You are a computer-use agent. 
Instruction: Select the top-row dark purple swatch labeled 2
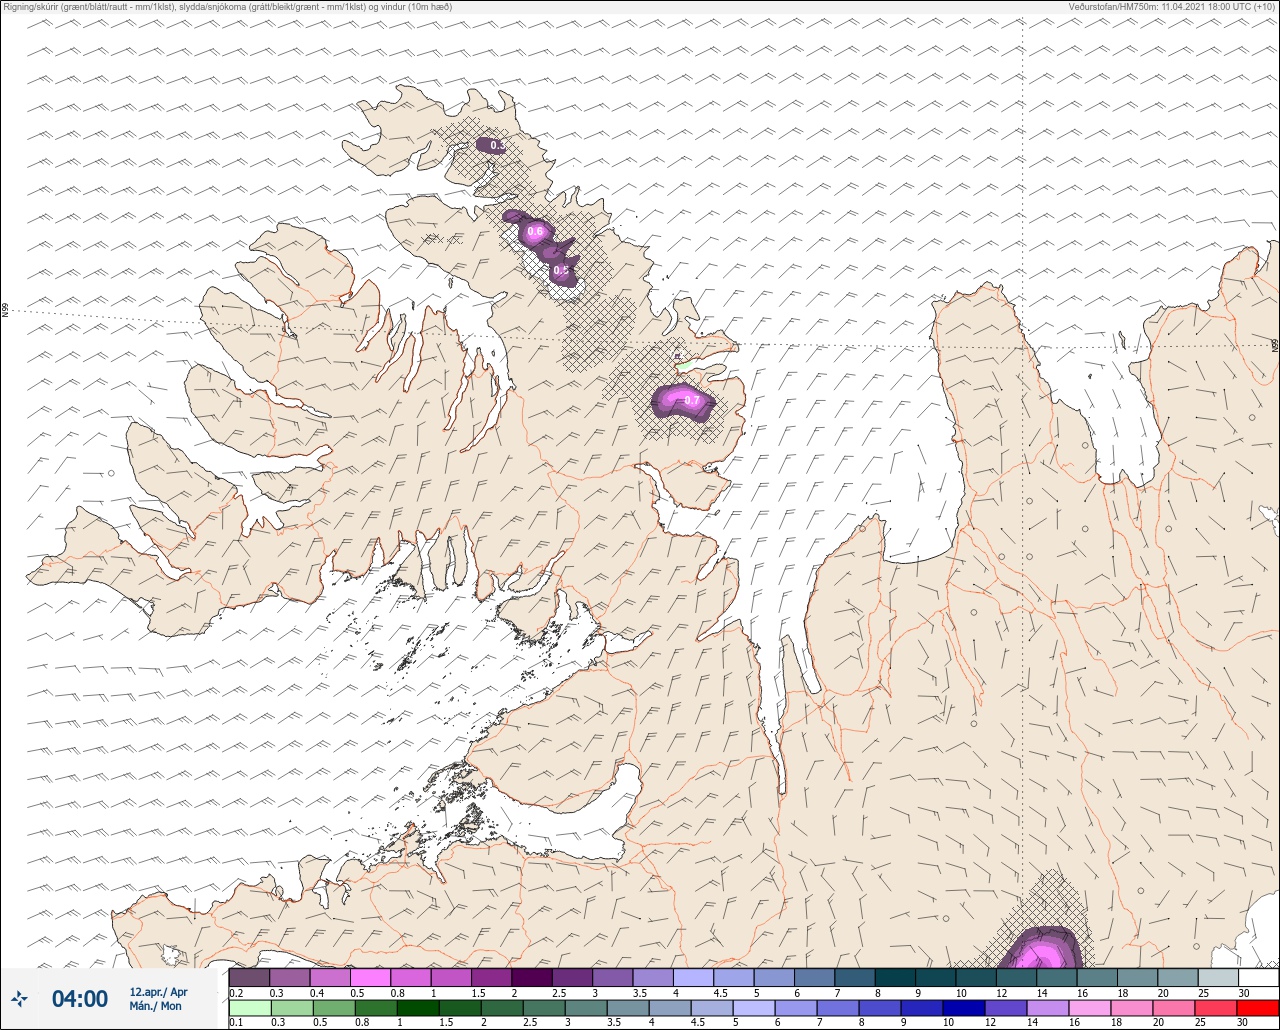pos(532,977)
